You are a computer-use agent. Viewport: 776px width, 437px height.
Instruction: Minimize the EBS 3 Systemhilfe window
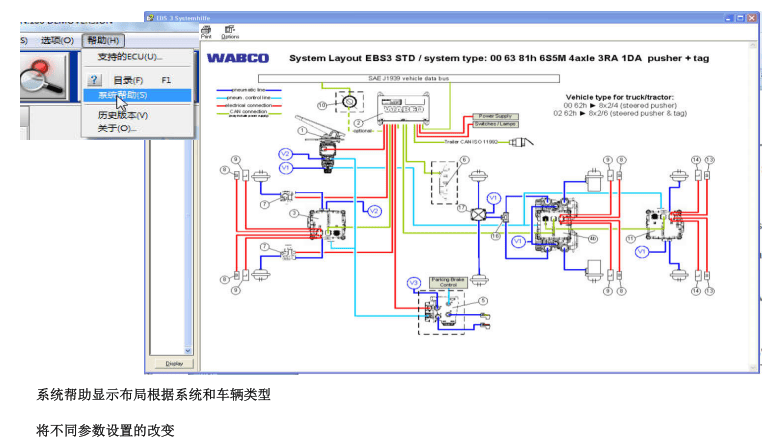click(728, 18)
